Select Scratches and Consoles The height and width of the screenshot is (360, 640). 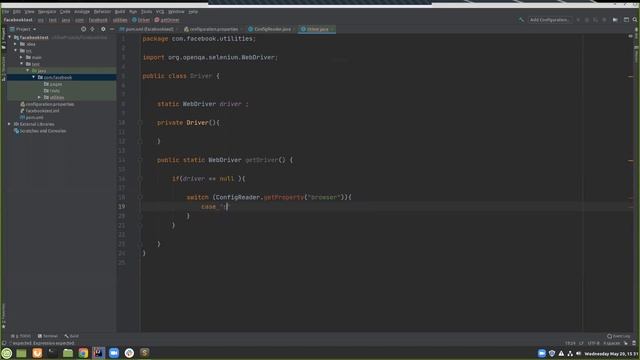[x=40, y=131]
